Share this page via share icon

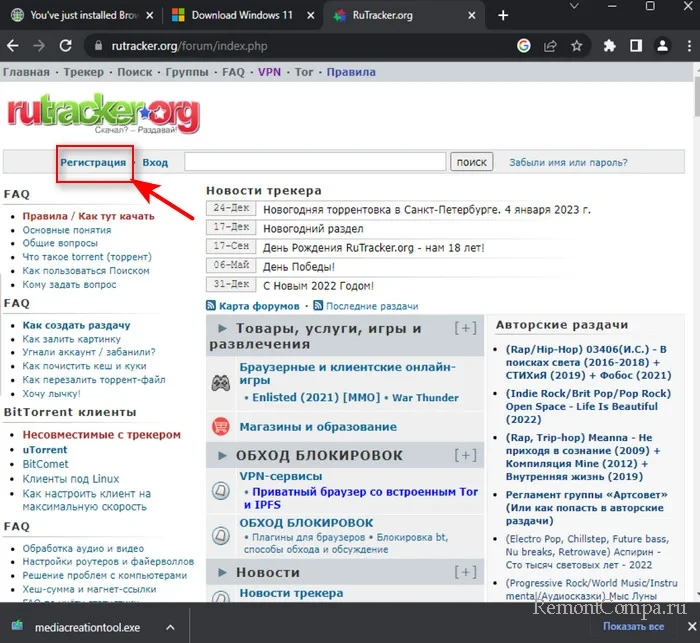550,46
